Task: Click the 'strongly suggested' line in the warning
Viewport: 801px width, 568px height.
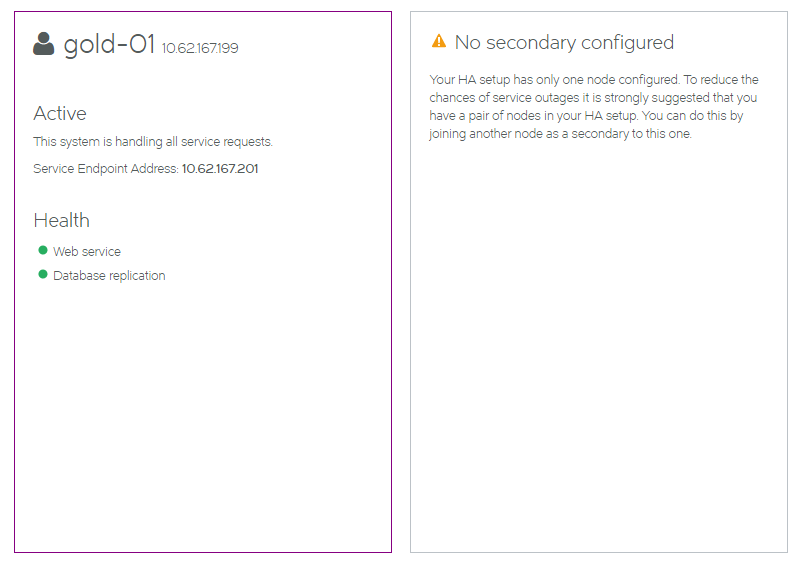Action: [593, 98]
